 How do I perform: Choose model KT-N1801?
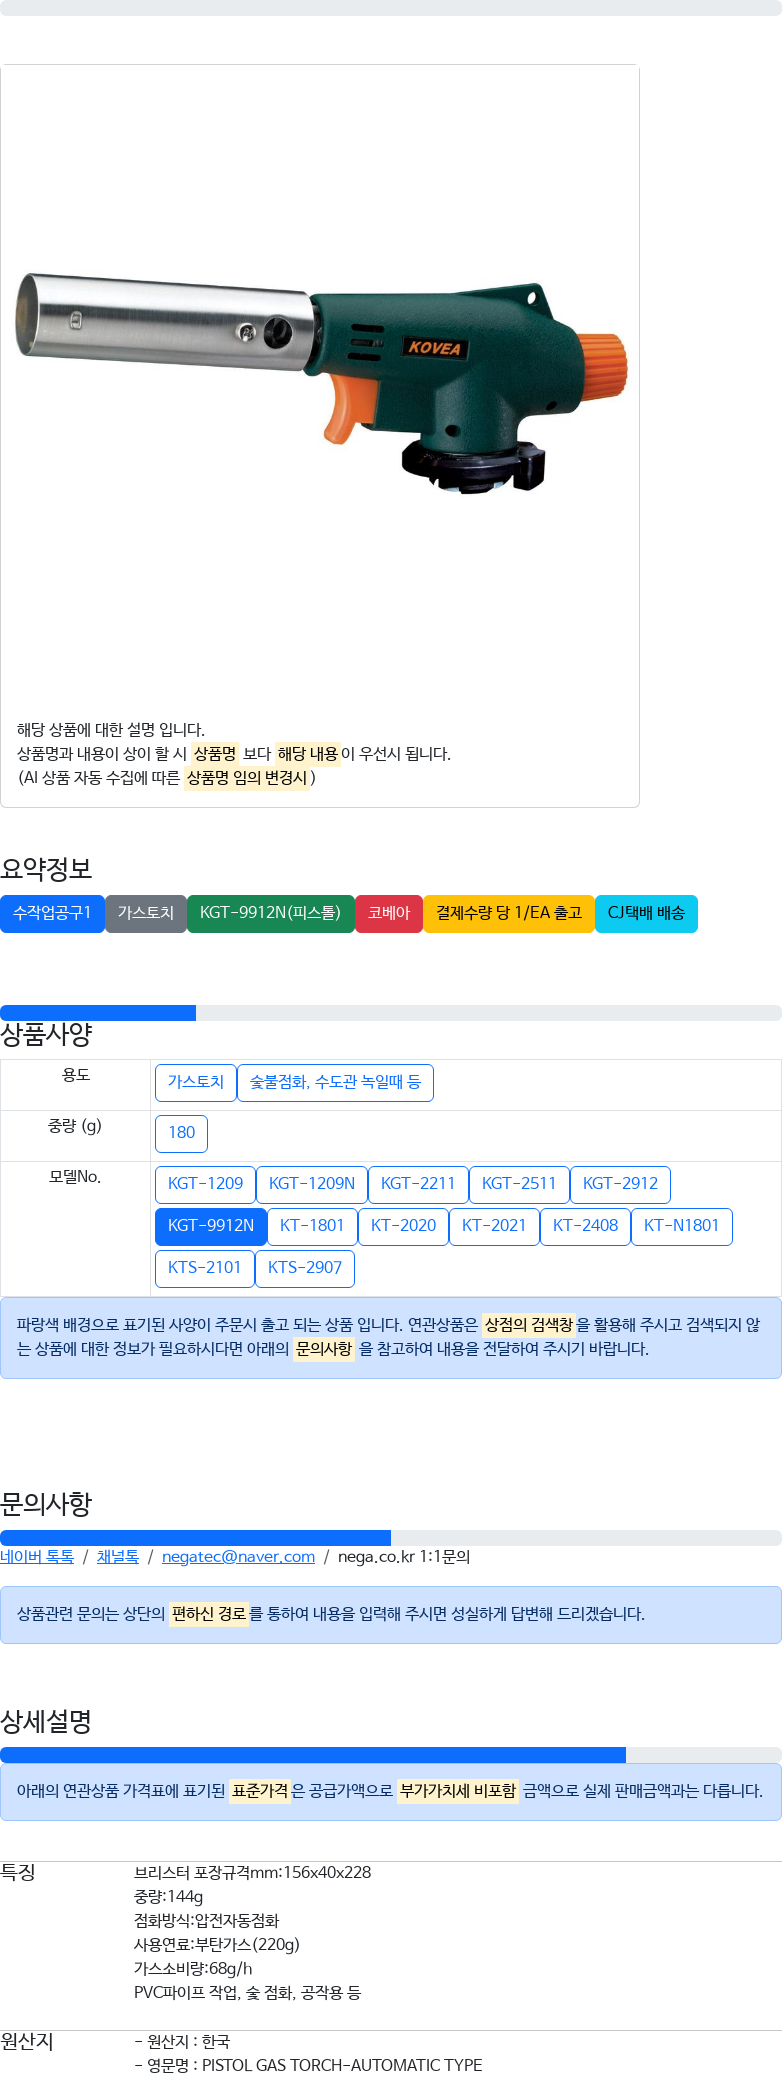coord(682,1226)
